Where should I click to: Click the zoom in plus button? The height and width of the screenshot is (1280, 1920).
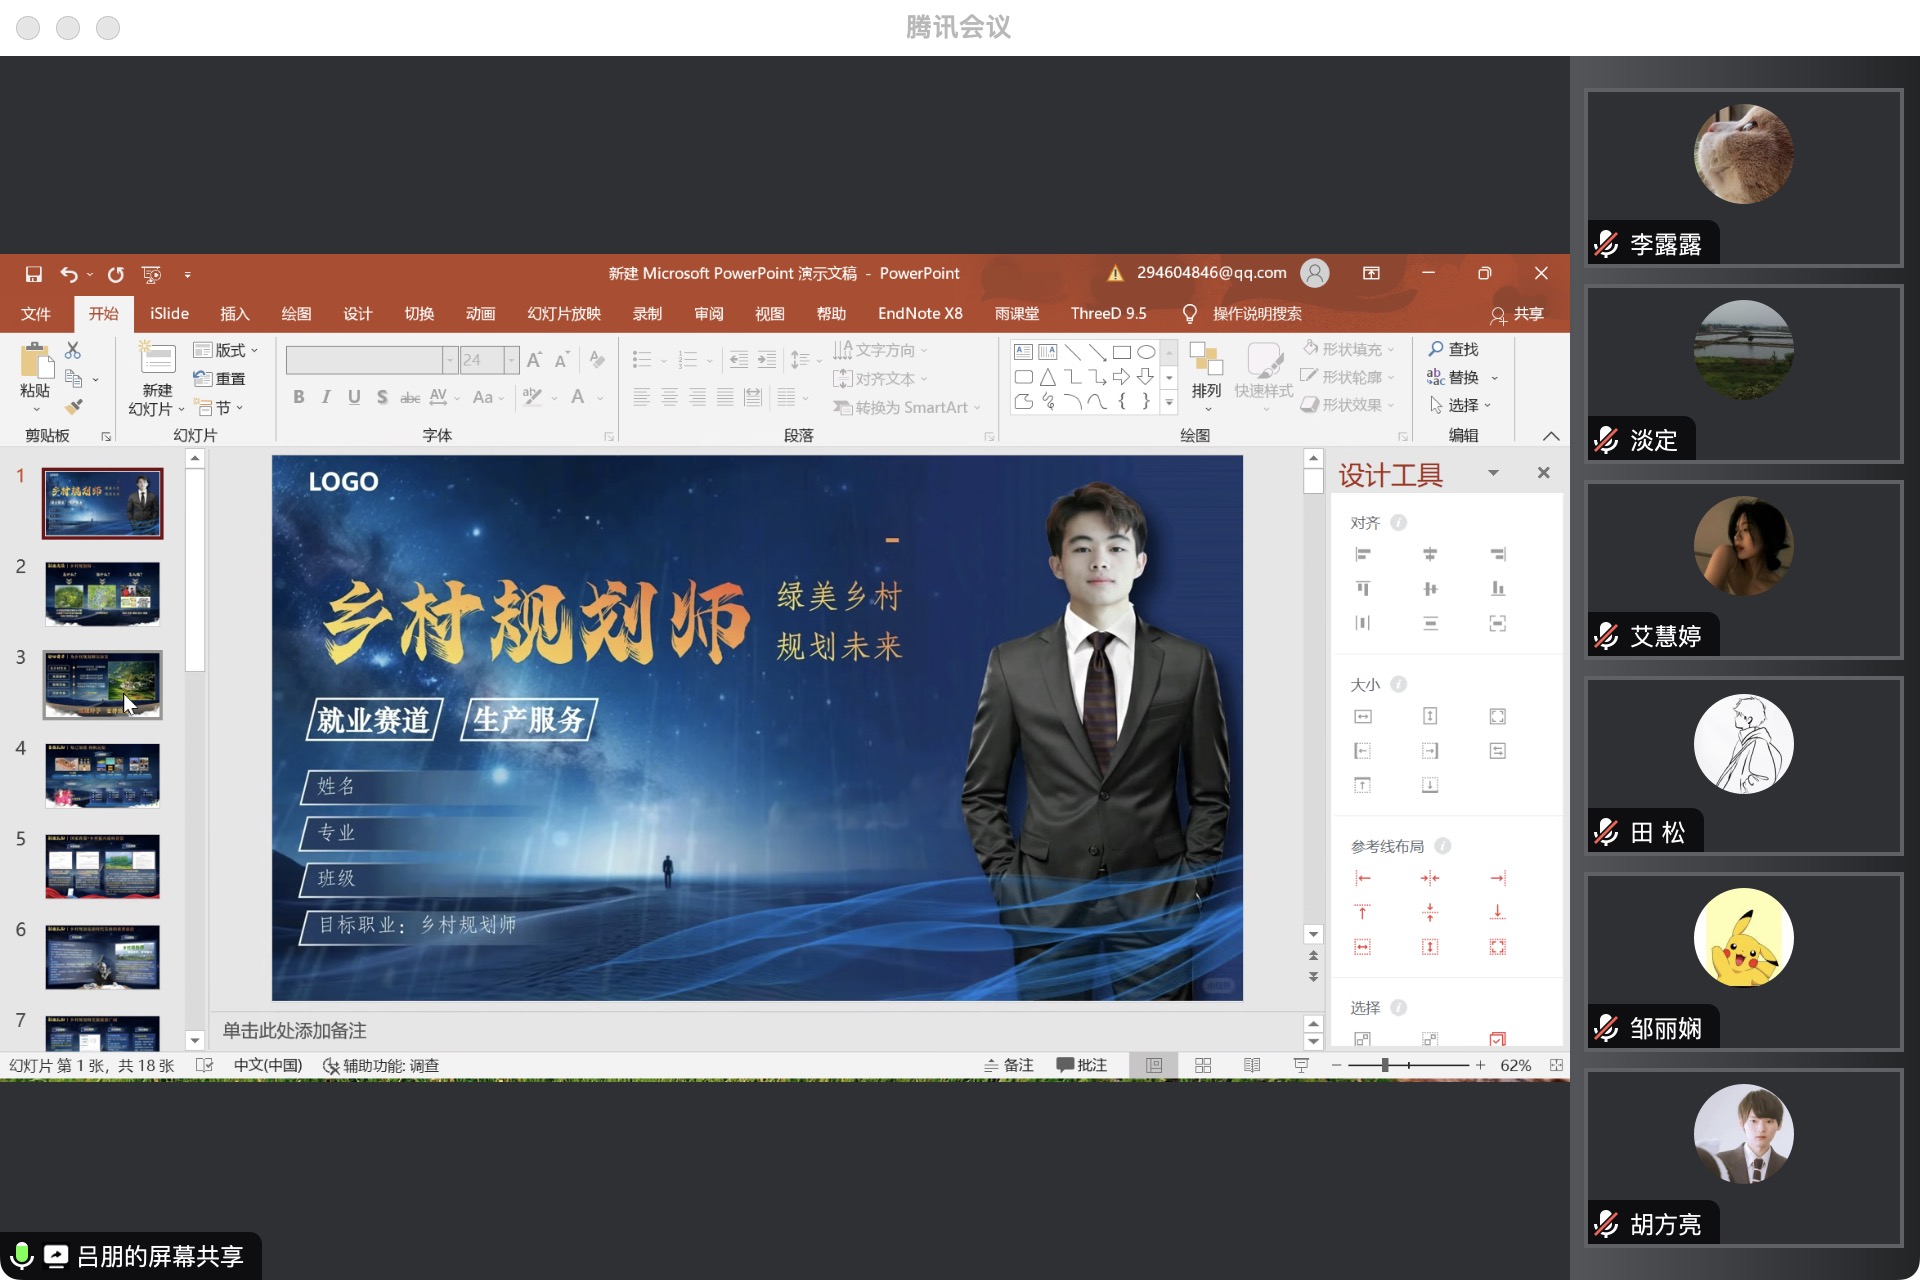coord(1480,1065)
